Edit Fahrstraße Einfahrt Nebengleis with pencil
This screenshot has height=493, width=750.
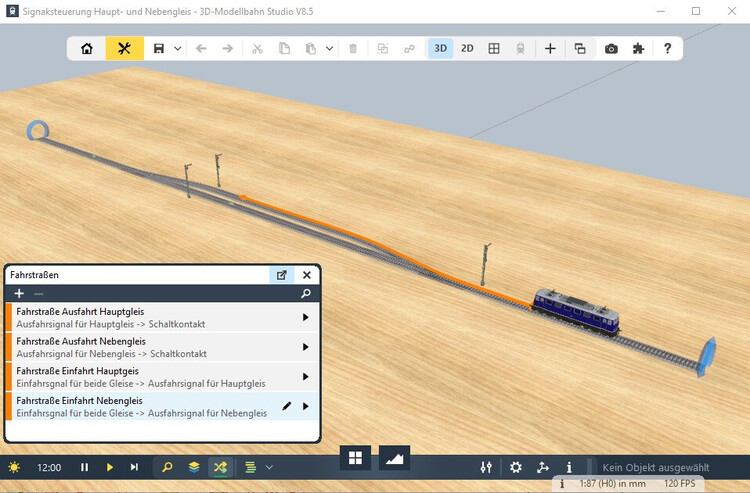(287, 406)
